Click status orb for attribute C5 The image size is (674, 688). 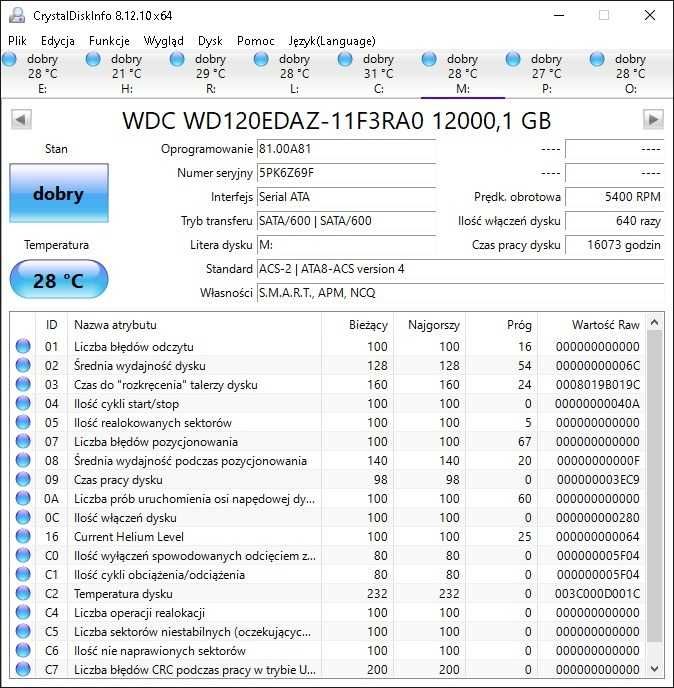tap(23, 631)
